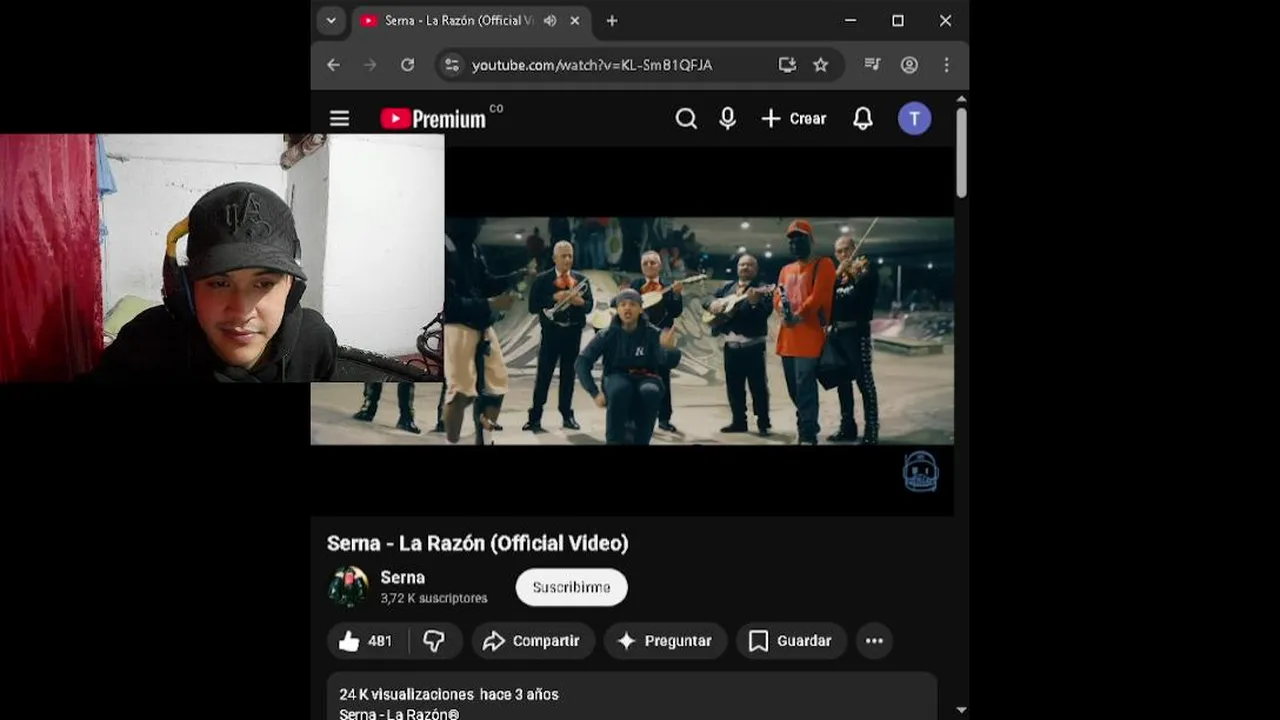View site information icon in address bar
Viewport: 1280px width, 720px height.
tap(452, 65)
